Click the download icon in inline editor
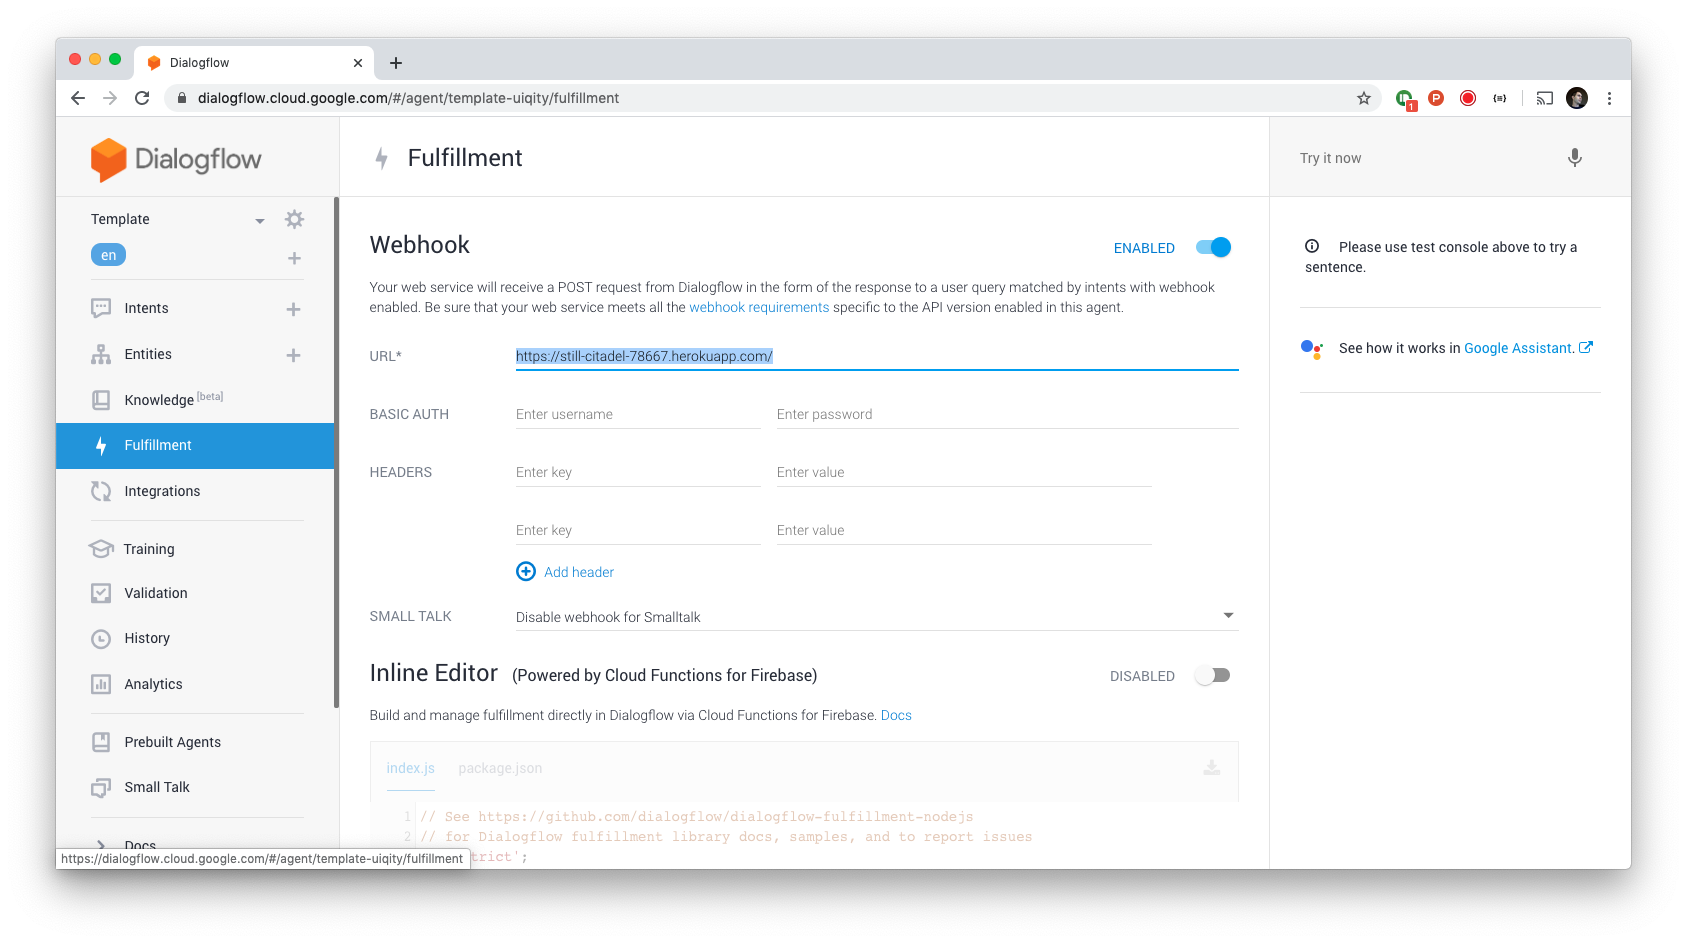The height and width of the screenshot is (943, 1687). (1211, 767)
